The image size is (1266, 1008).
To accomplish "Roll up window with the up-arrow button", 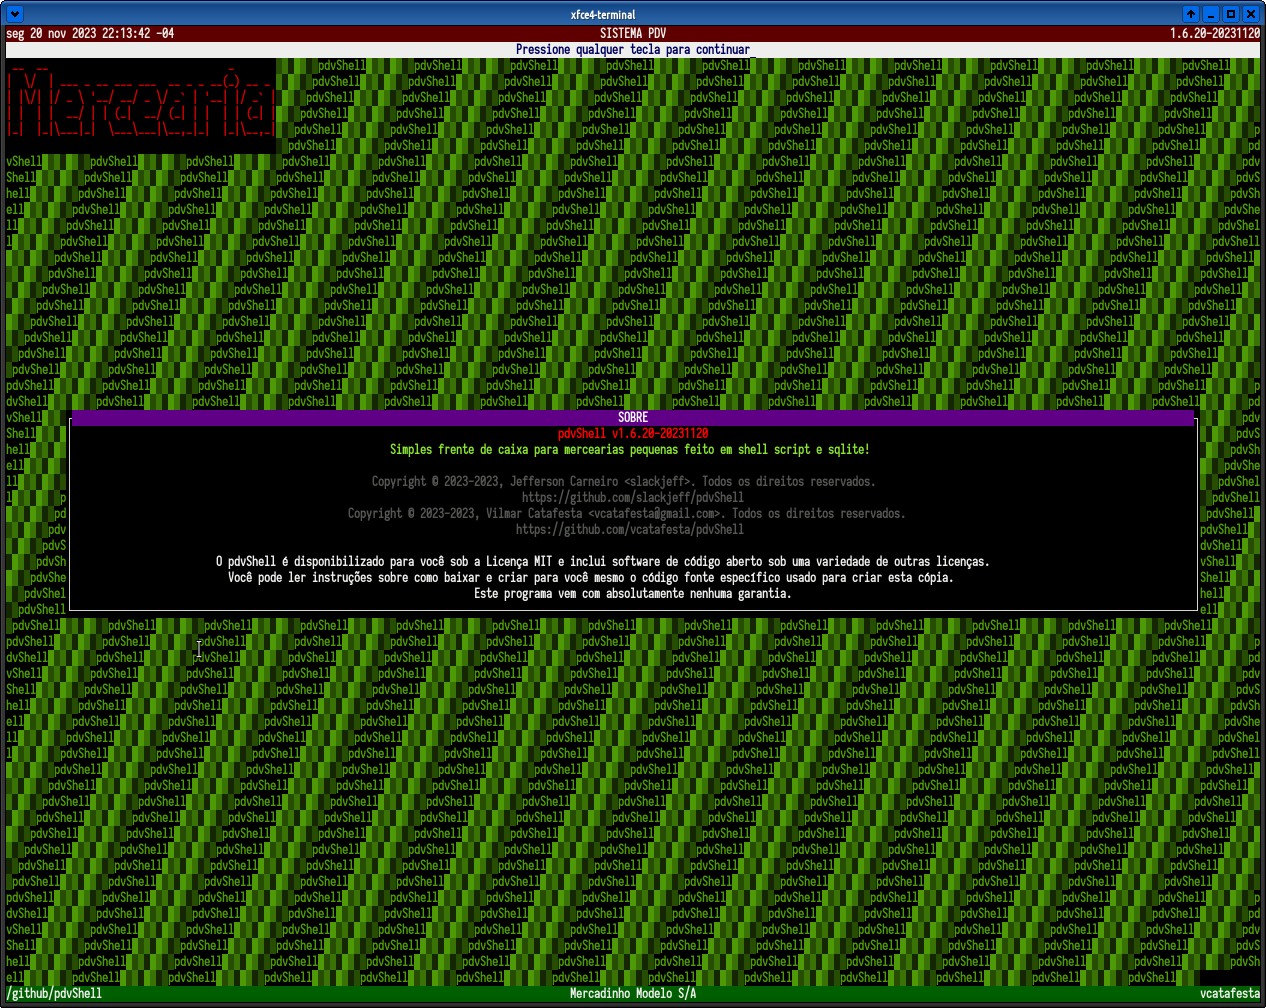I will click(x=1191, y=14).
